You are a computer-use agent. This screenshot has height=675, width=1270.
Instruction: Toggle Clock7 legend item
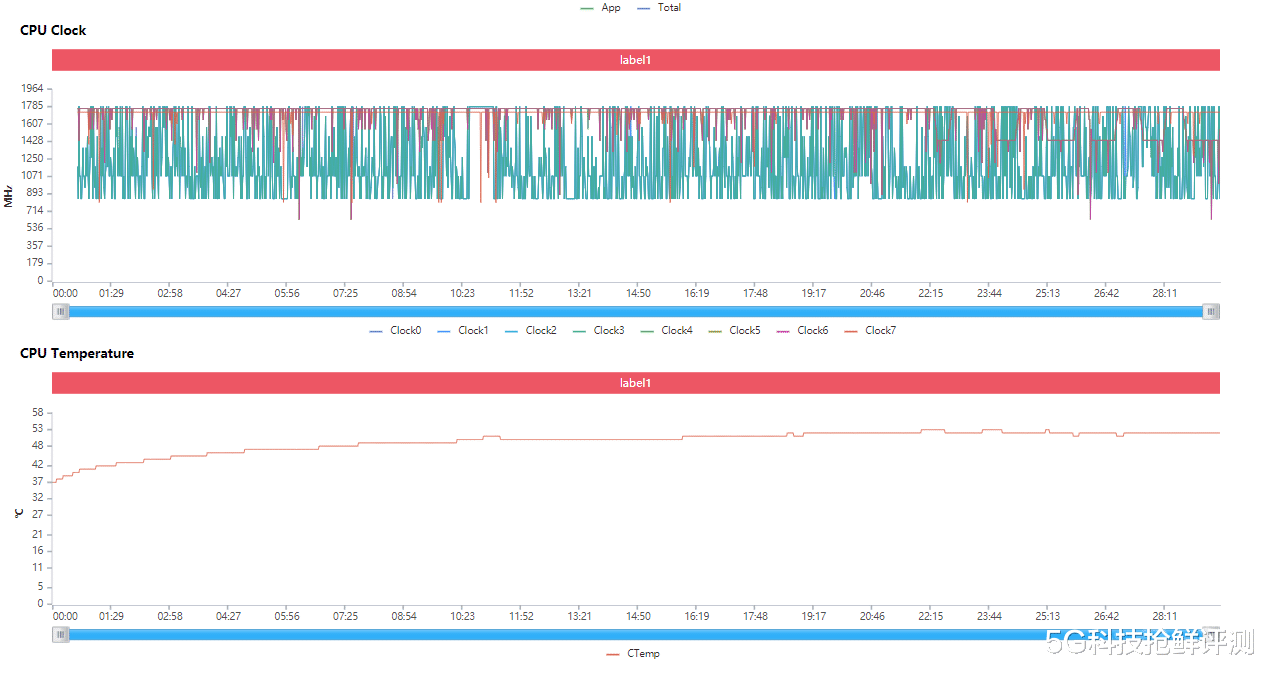click(871, 330)
